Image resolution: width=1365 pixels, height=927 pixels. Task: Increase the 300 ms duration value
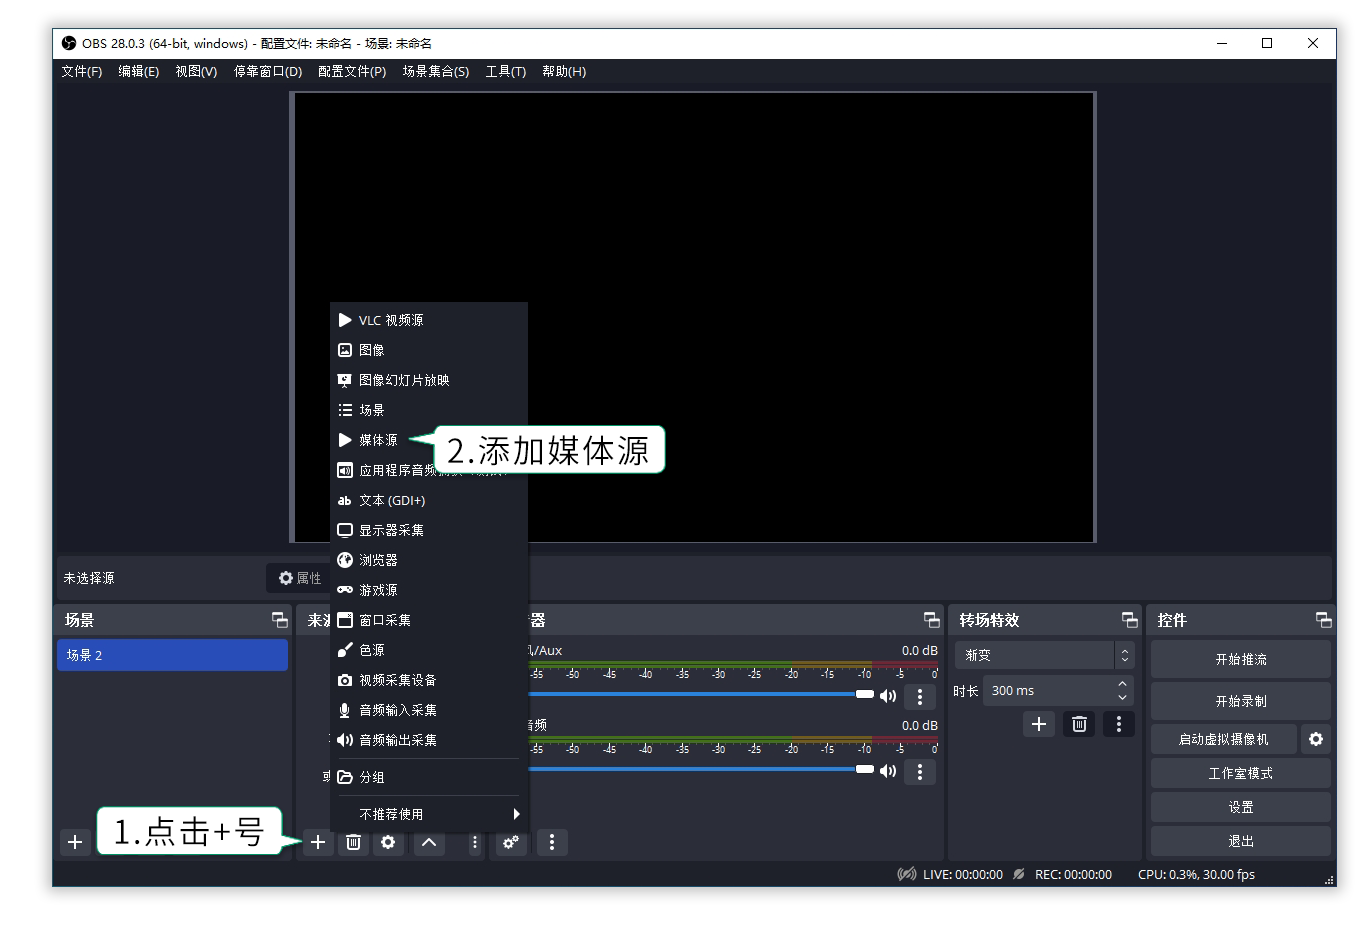click(x=1122, y=685)
